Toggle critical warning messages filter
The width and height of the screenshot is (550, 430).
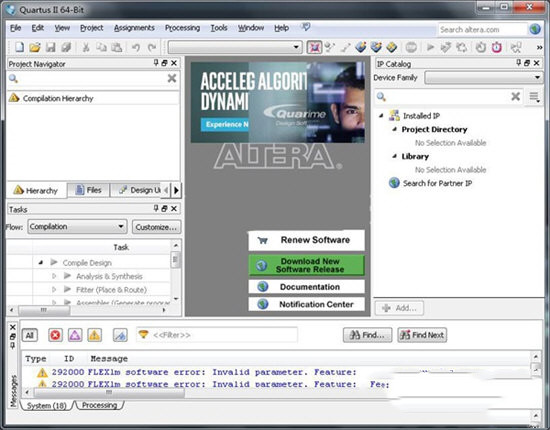tap(75, 335)
